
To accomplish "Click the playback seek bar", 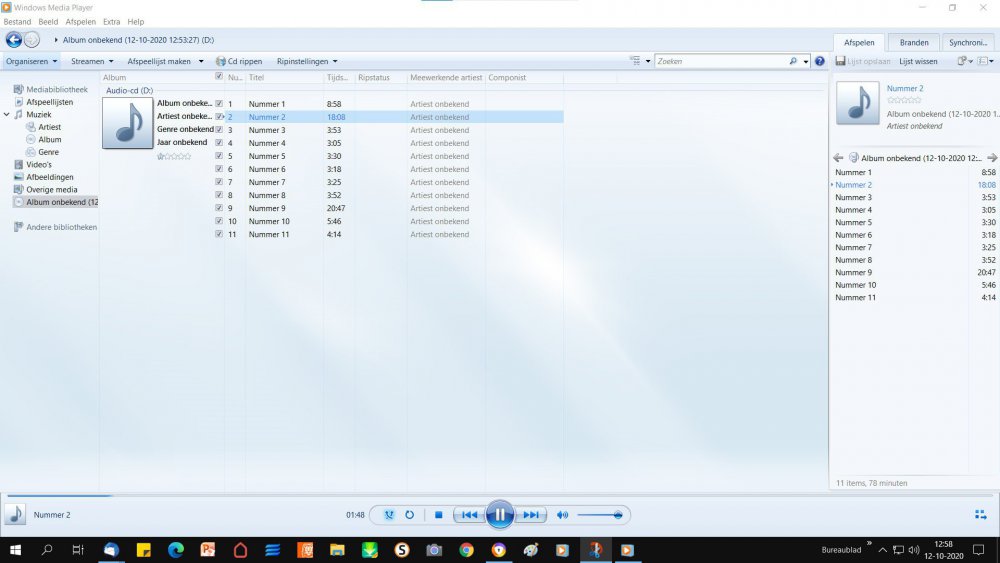I will tap(499, 495).
